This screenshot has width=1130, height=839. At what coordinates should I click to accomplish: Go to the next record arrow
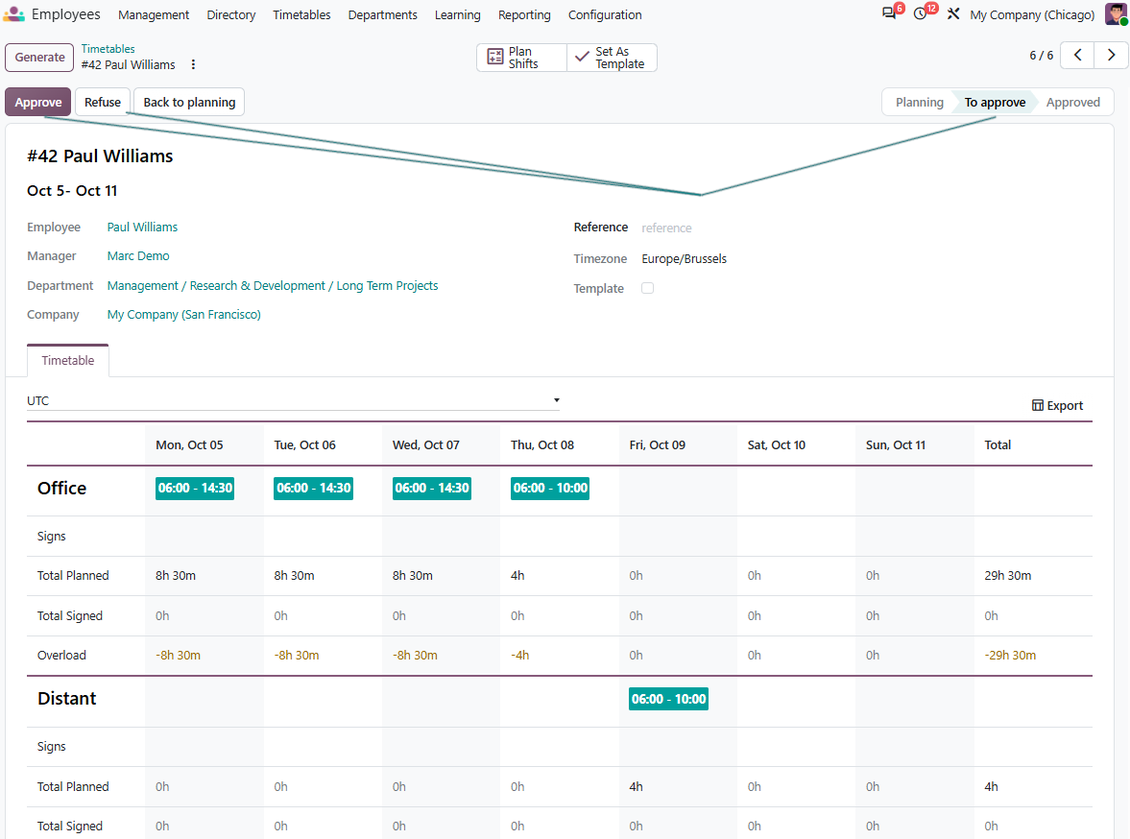1111,55
